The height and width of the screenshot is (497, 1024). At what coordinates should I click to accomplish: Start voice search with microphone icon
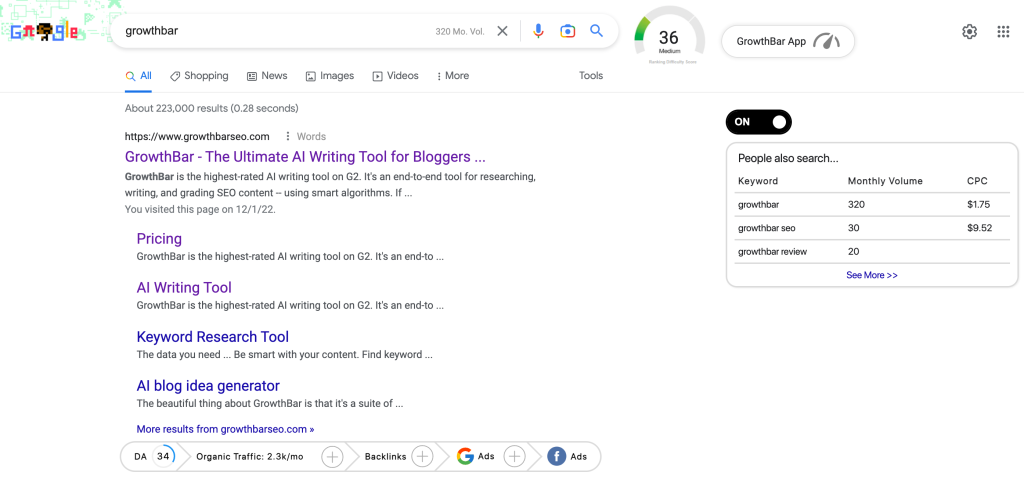[x=538, y=31]
